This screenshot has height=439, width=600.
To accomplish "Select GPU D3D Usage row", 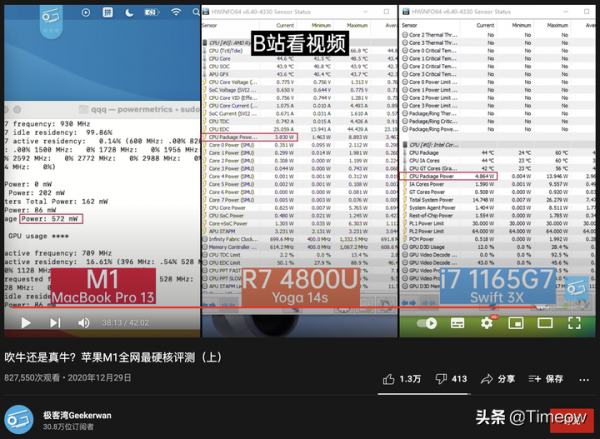I will point(498,247).
